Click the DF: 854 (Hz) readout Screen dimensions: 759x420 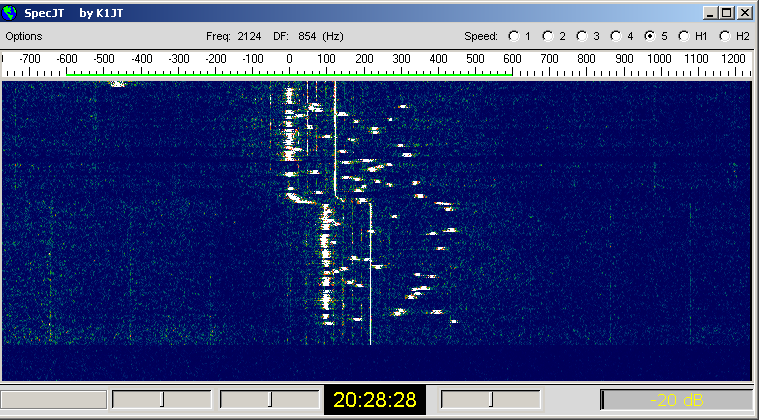[308, 36]
